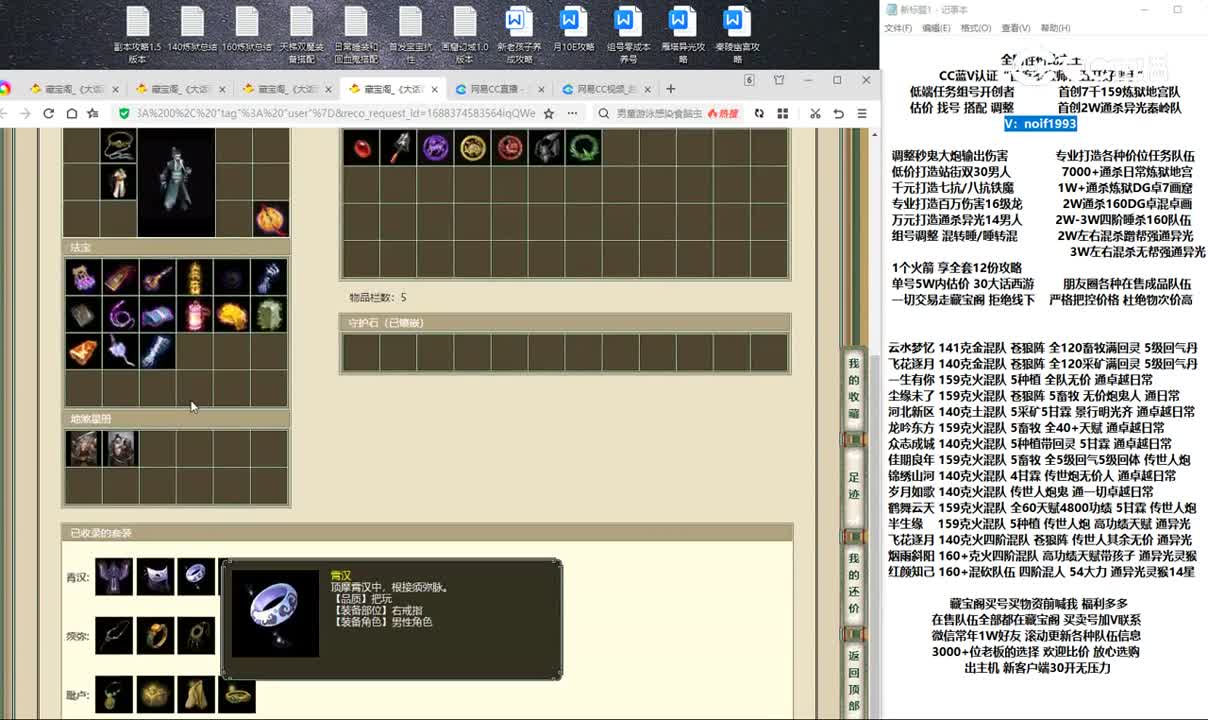This screenshot has height=720, width=1208.
Task: Switch to the 网易CC视频 browser tab
Action: point(608,89)
